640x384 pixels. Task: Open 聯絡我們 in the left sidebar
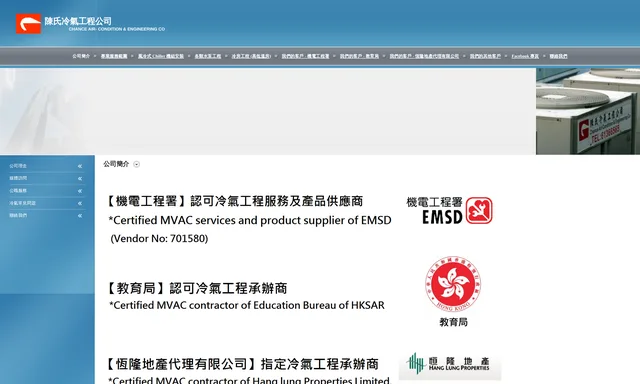tap(18, 215)
